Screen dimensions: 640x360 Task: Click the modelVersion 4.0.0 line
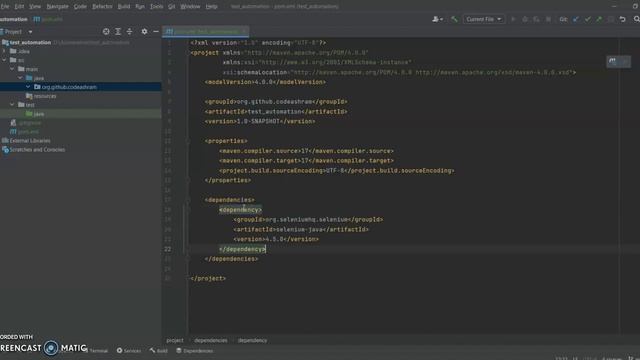coord(265,82)
